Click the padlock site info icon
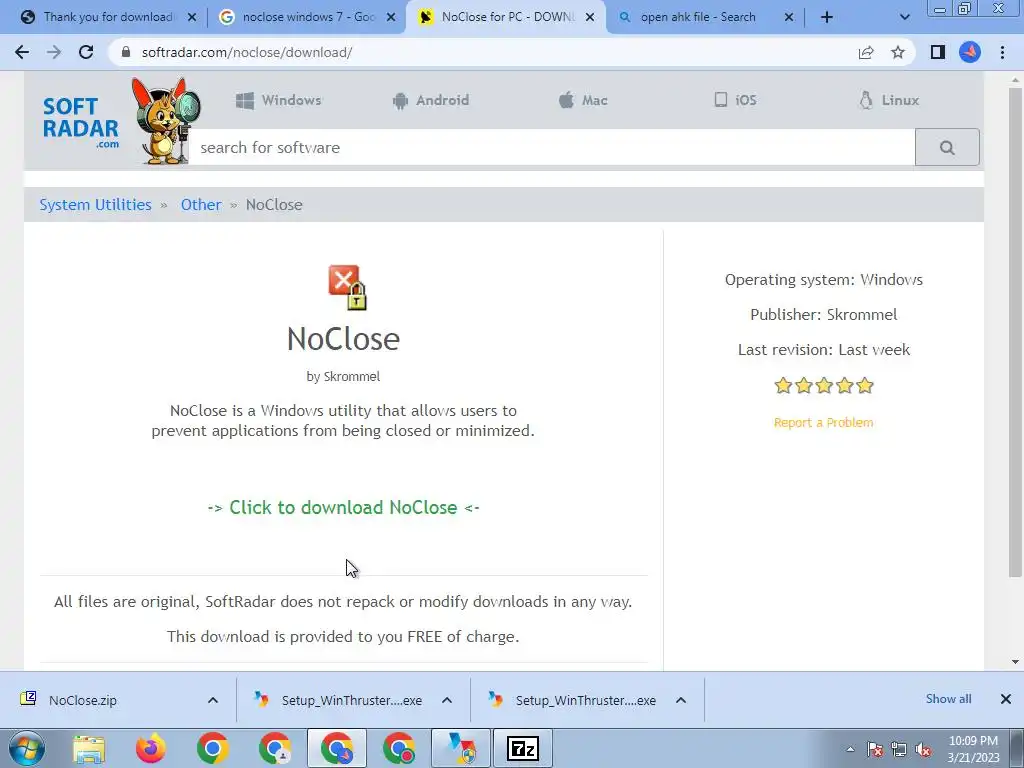1024x768 pixels. coord(126,52)
